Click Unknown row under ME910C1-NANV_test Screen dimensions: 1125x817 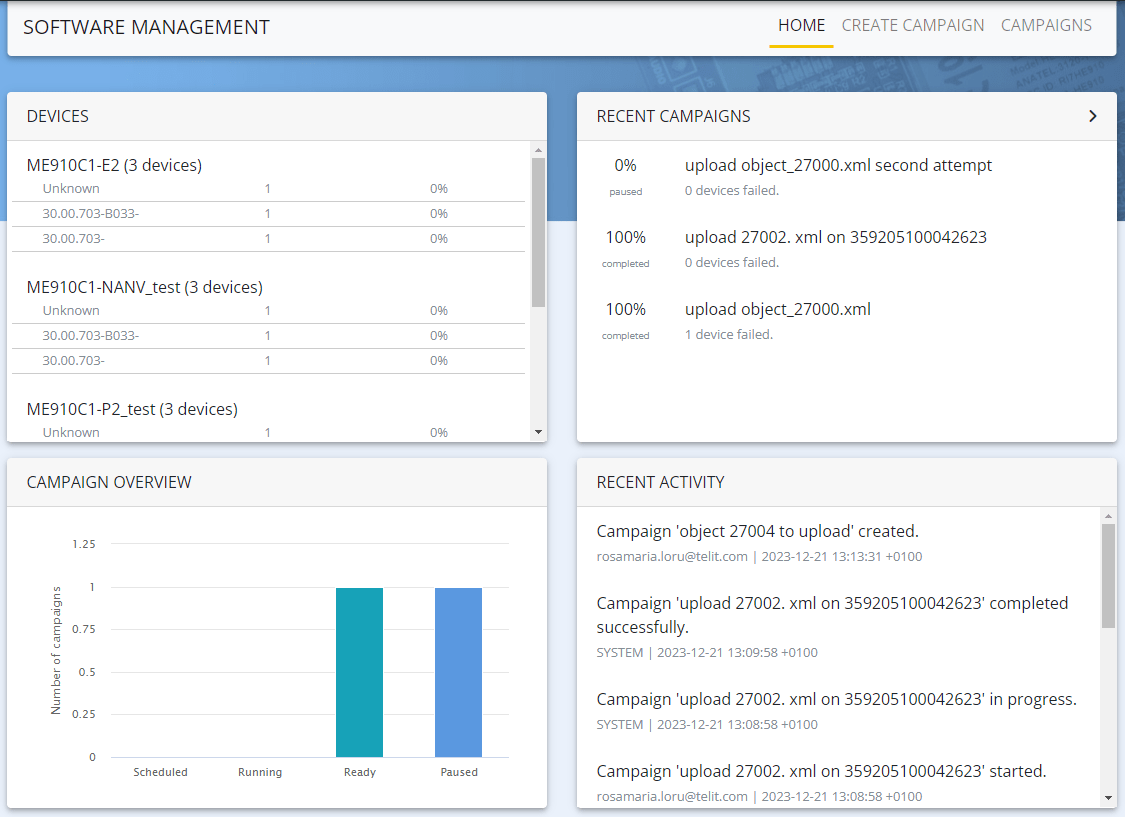point(268,311)
